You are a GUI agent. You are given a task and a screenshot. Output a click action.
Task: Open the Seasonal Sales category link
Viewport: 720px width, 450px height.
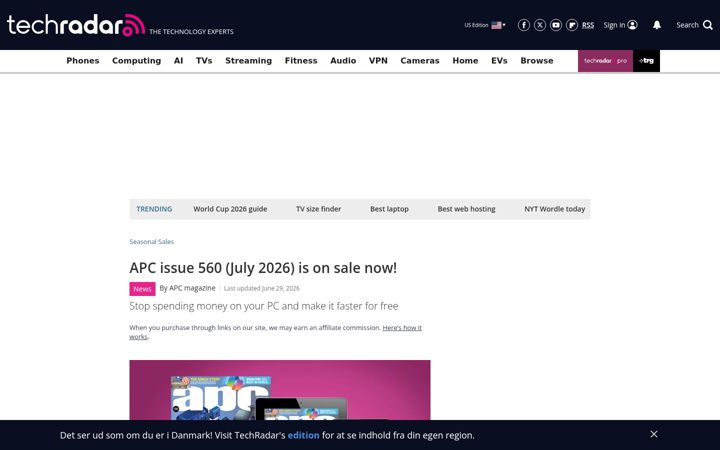click(152, 242)
